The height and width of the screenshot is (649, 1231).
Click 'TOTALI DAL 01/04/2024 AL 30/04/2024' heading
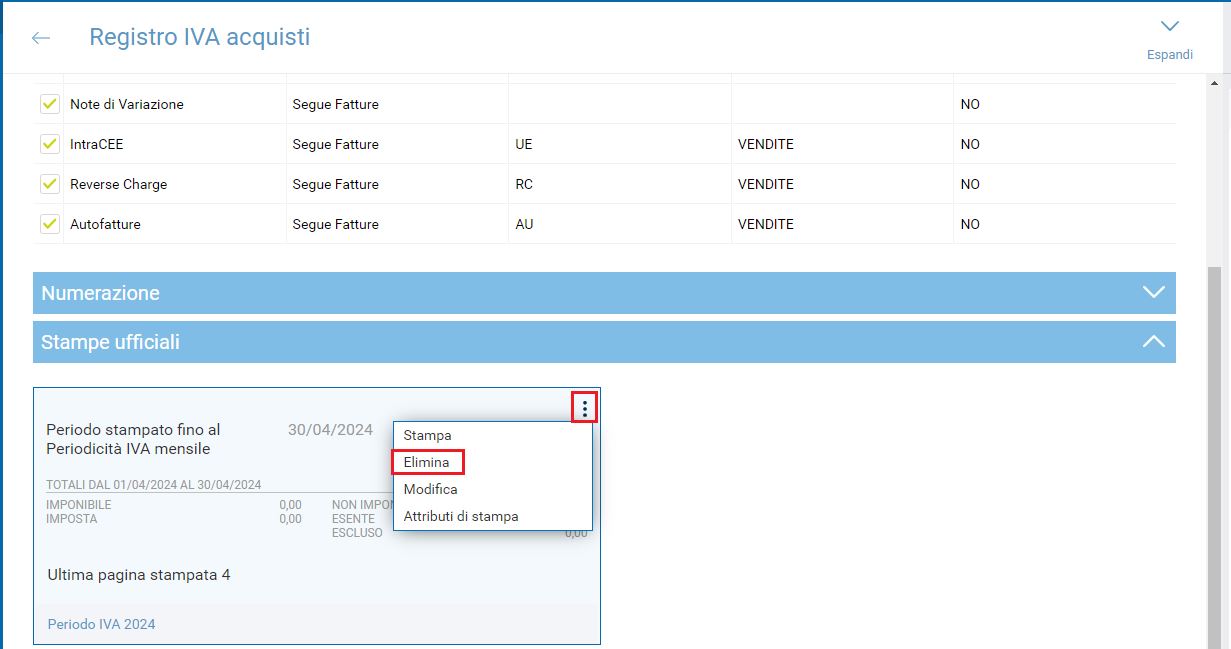(154, 485)
